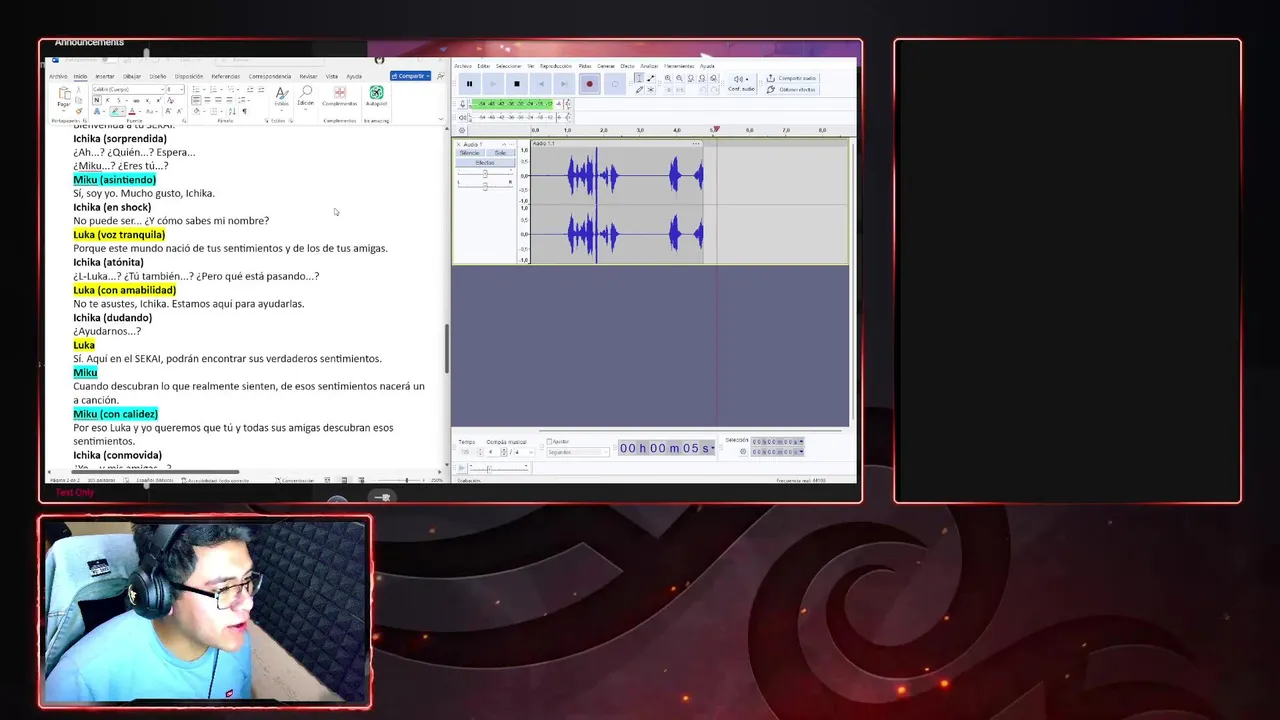Viewport: 1280px width, 720px height.
Task: Click the Format Painter icon in Word
Action: (79, 111)
